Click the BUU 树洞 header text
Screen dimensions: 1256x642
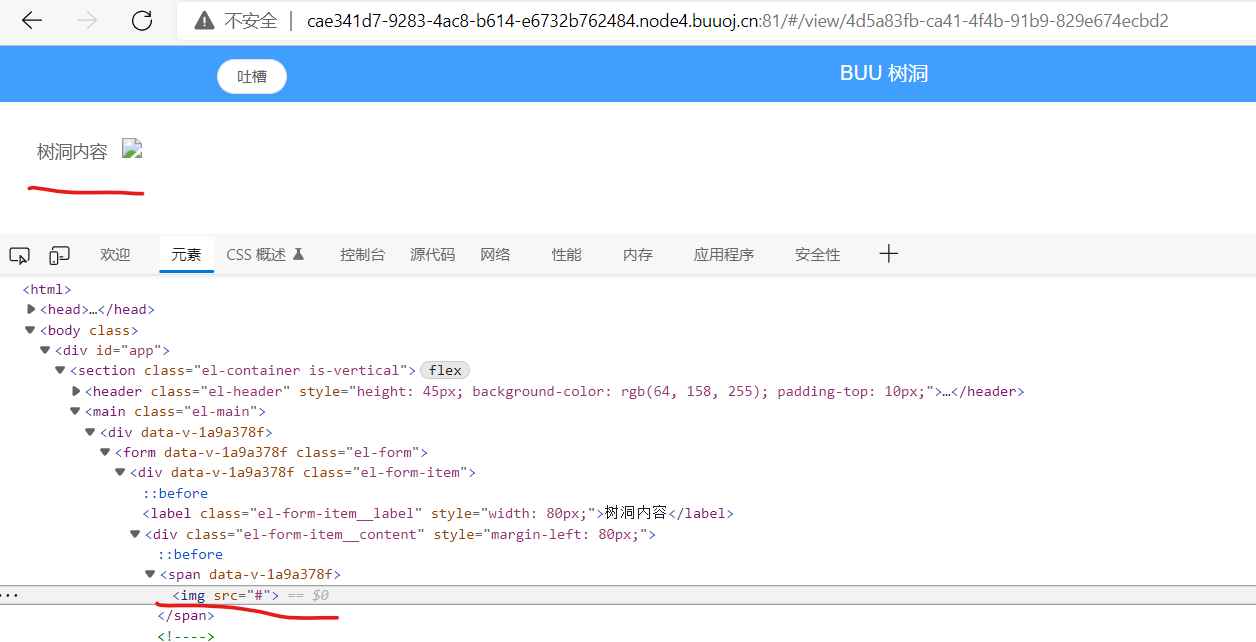883,73
